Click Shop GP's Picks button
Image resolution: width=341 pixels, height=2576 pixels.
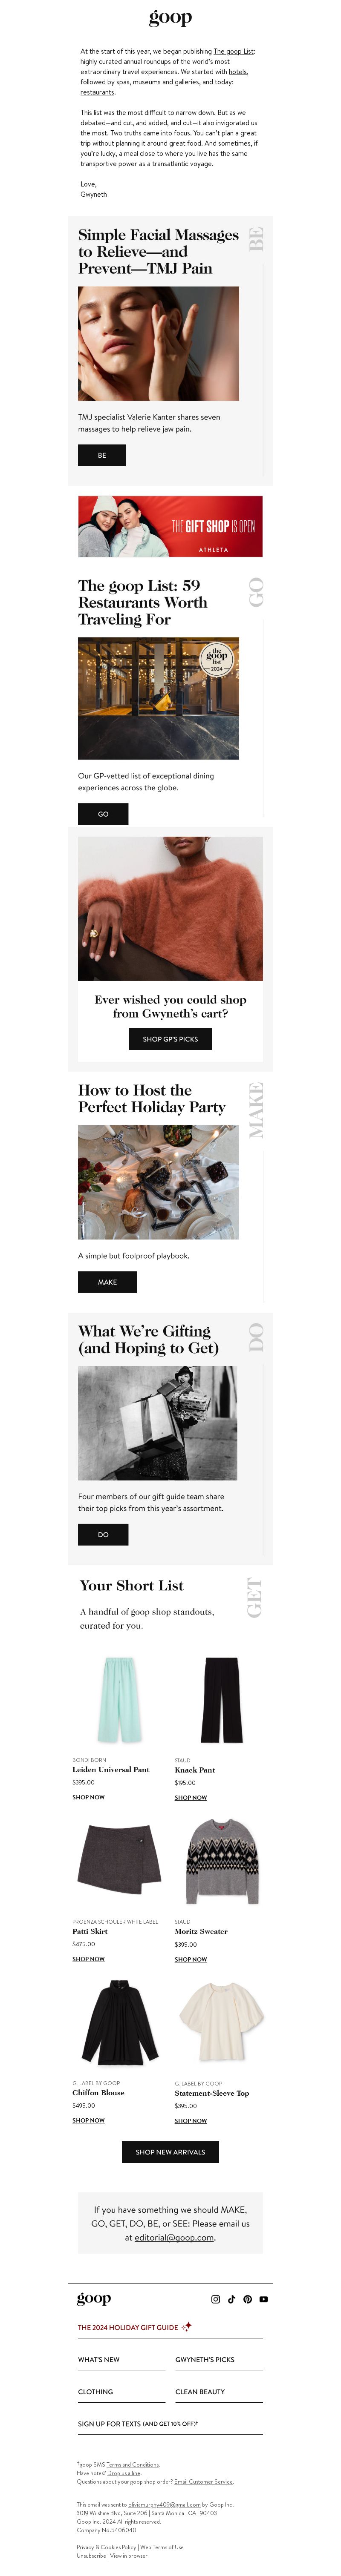[x=170, y=1038]
